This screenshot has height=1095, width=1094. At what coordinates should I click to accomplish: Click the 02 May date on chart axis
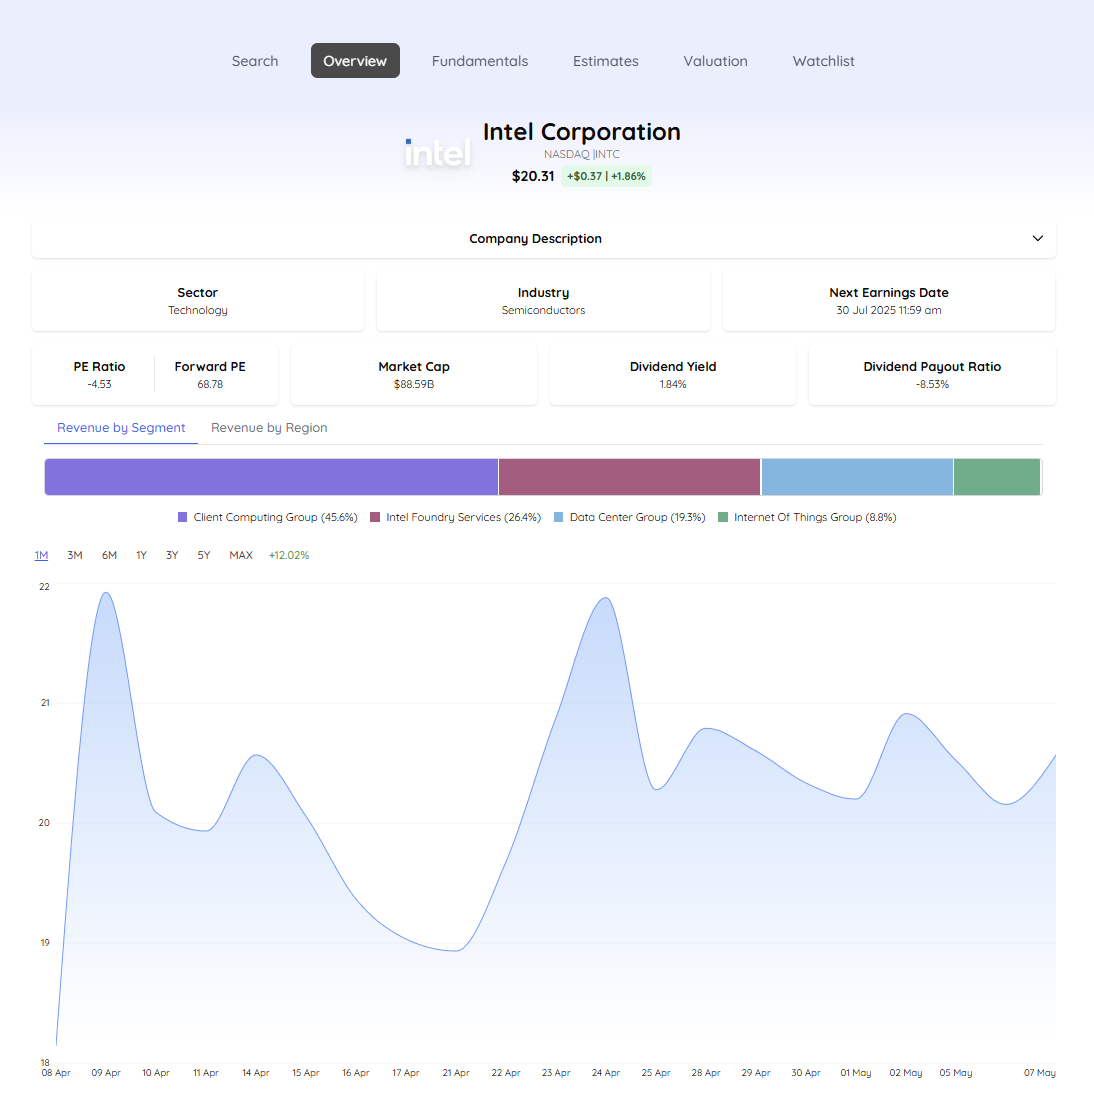tap(905, 1073)
